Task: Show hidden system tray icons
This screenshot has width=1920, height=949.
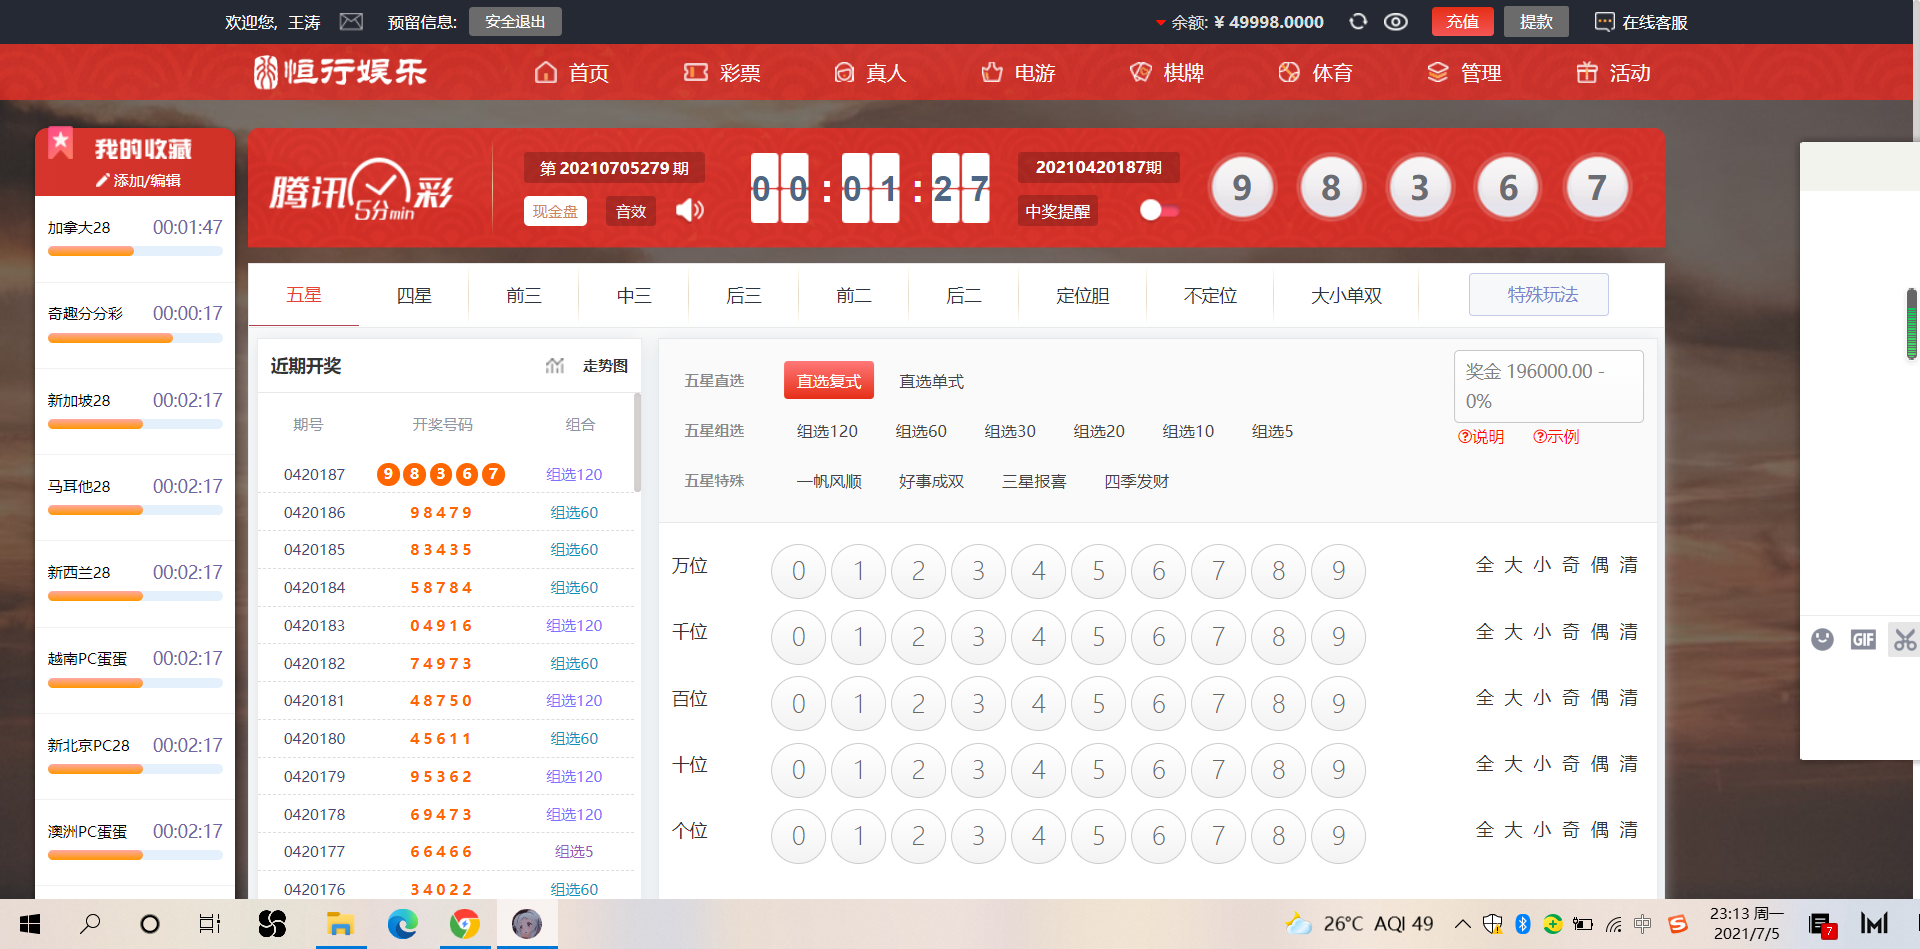Action: (x=1462, y=924)
